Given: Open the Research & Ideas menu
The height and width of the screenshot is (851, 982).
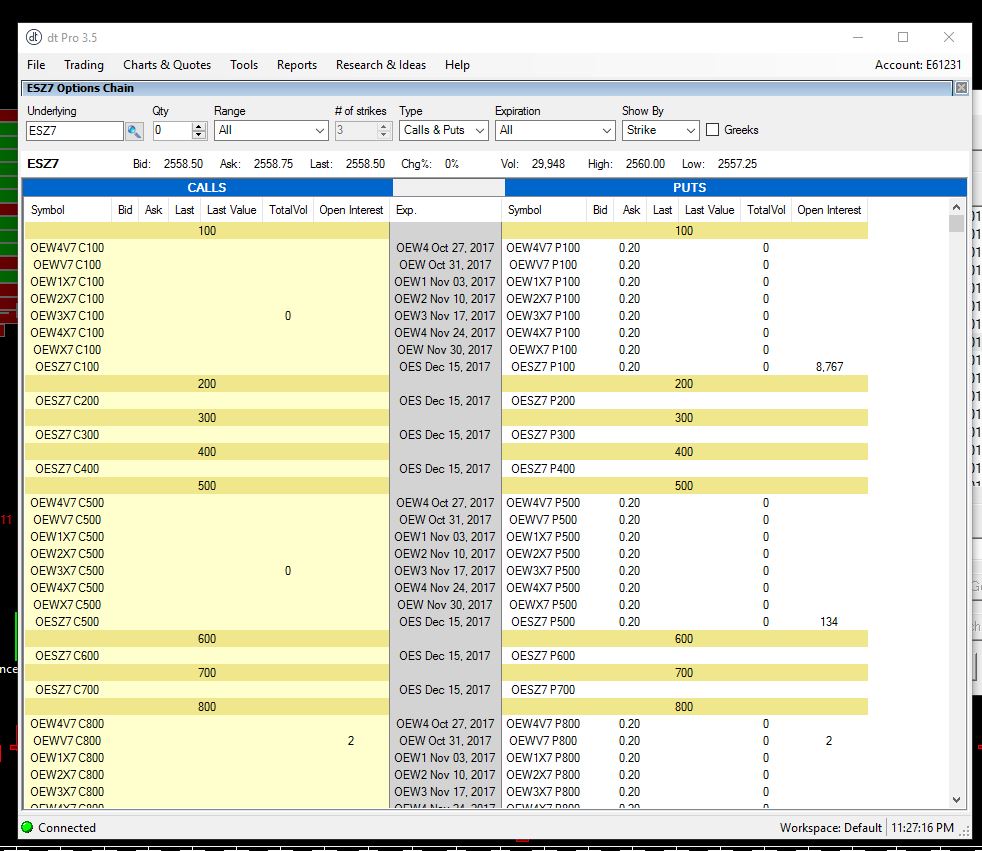Looking at the screenshot, I should pos(381,65).
